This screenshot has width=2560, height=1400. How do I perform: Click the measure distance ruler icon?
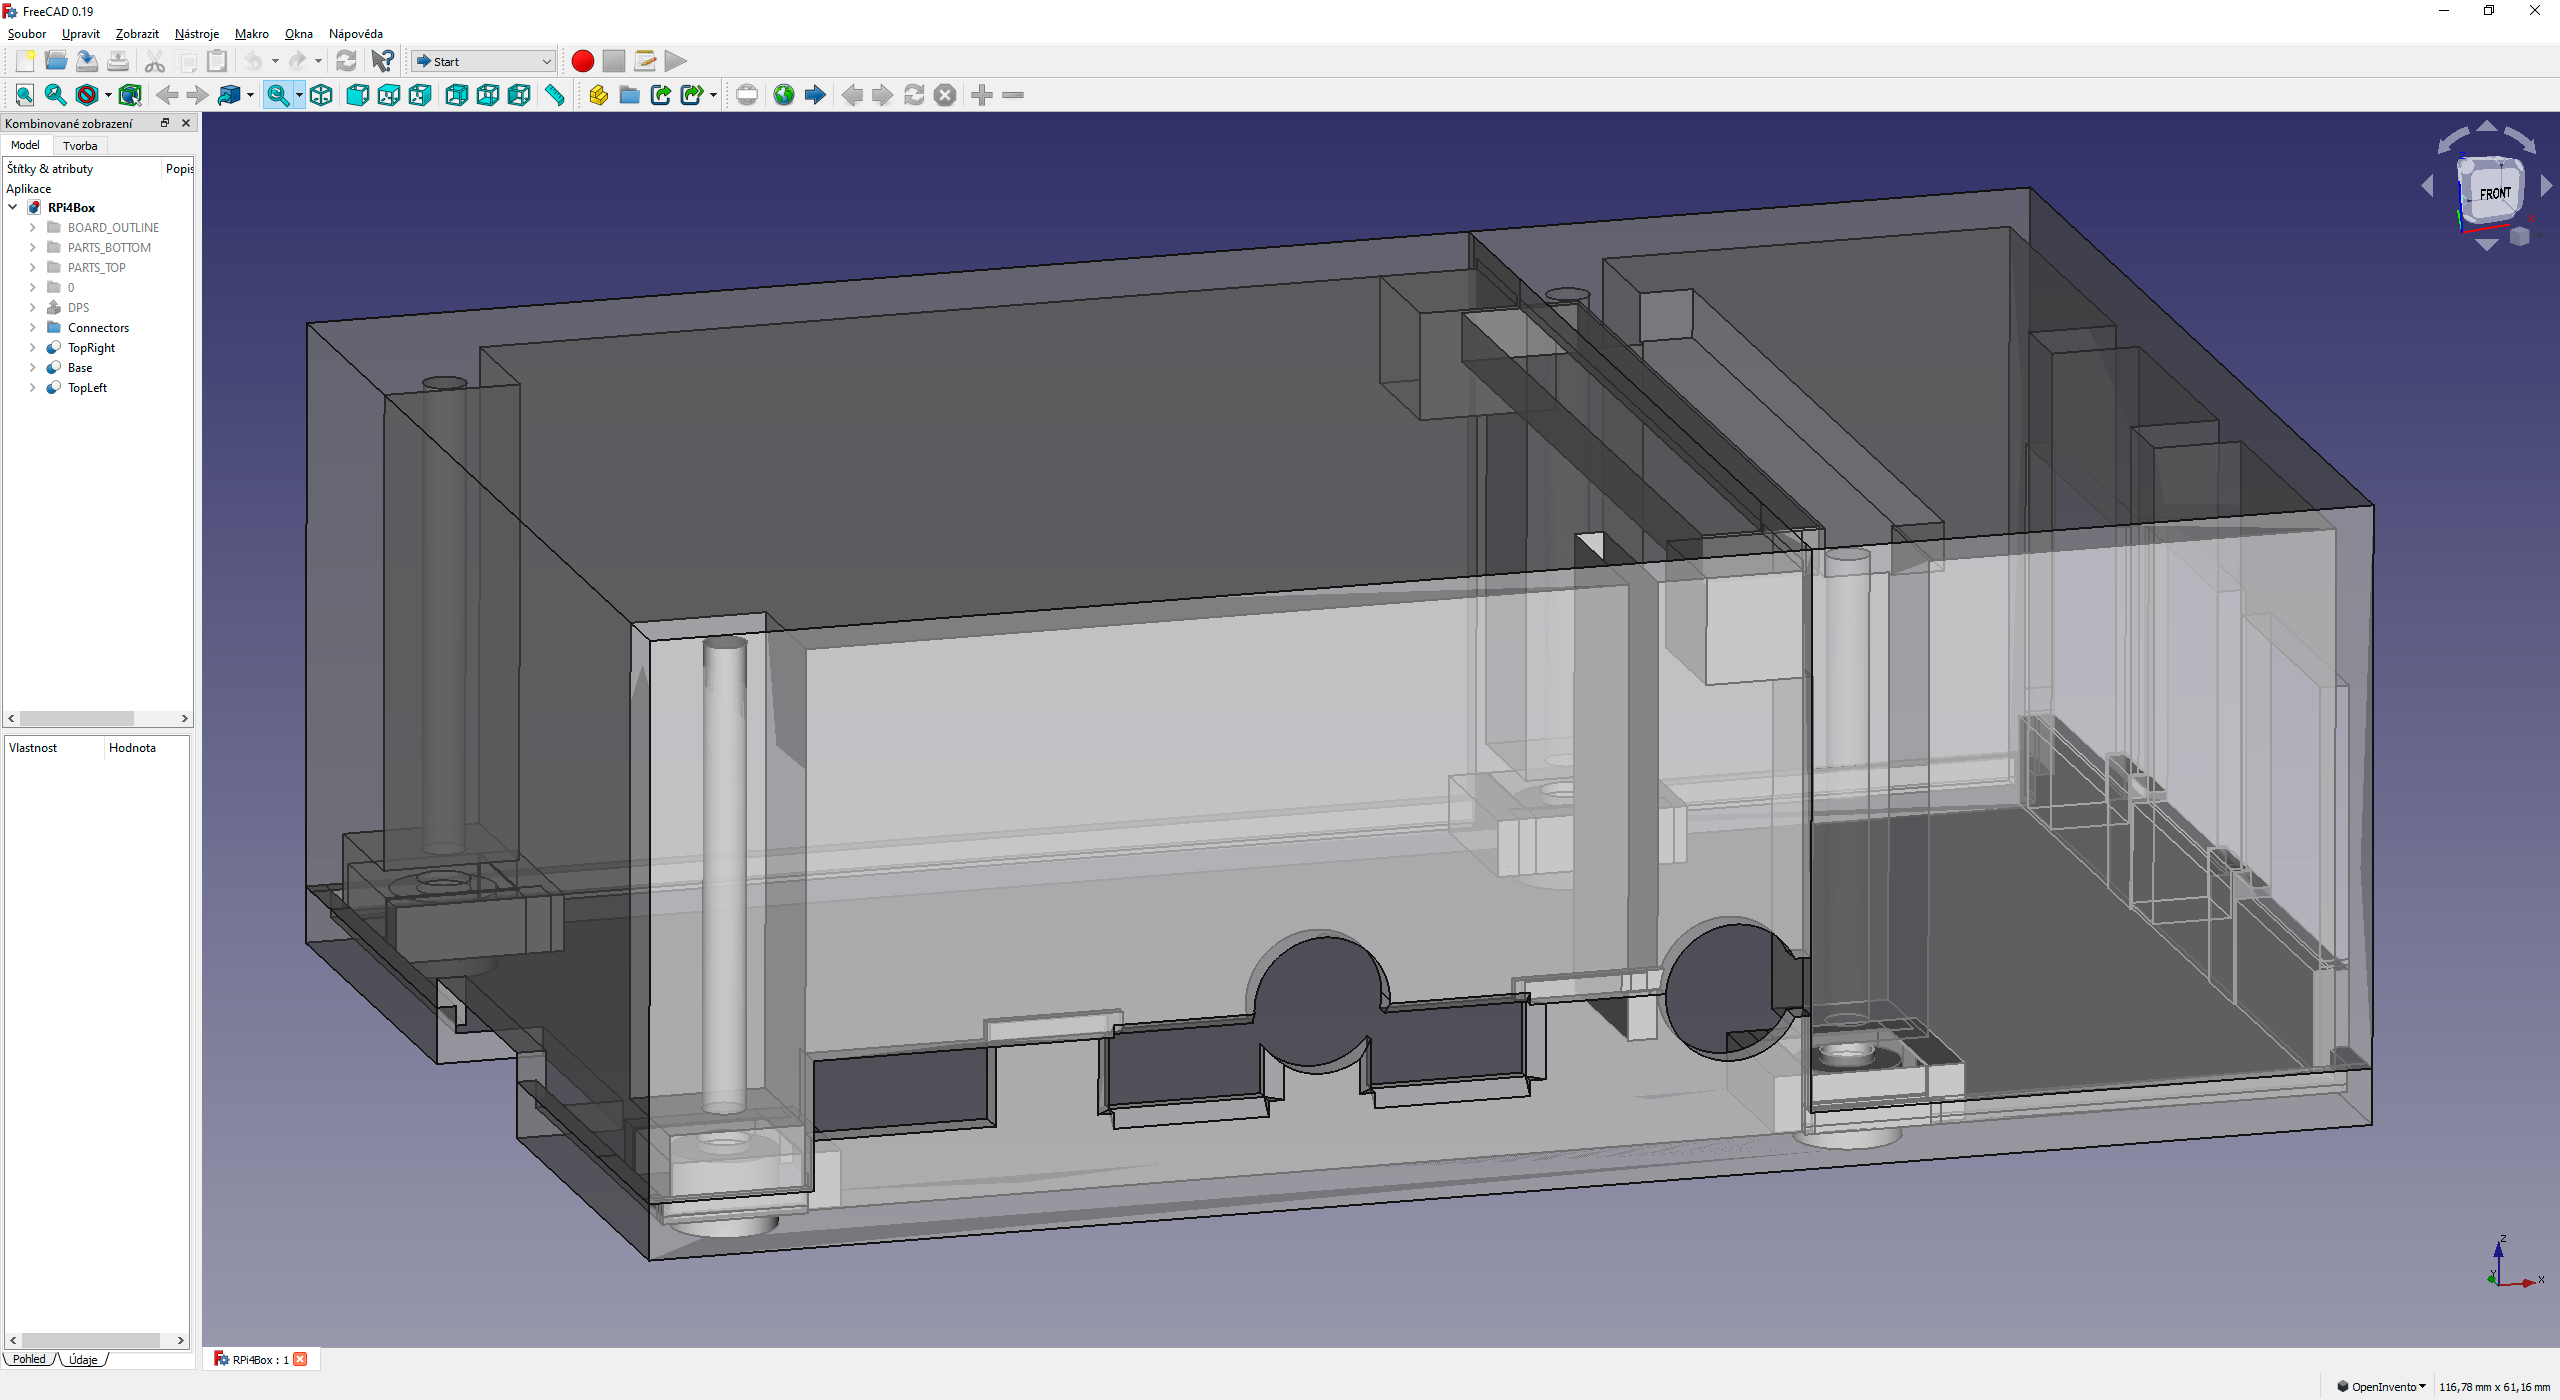pos(555,95)
